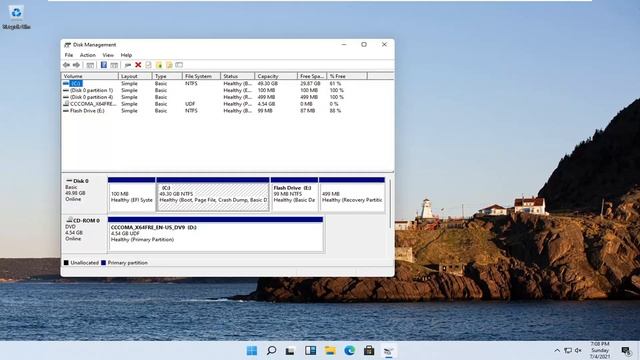
Task: Click the Show/Hide Console Tree toolbar icon
Action: (x=90, y=65)
